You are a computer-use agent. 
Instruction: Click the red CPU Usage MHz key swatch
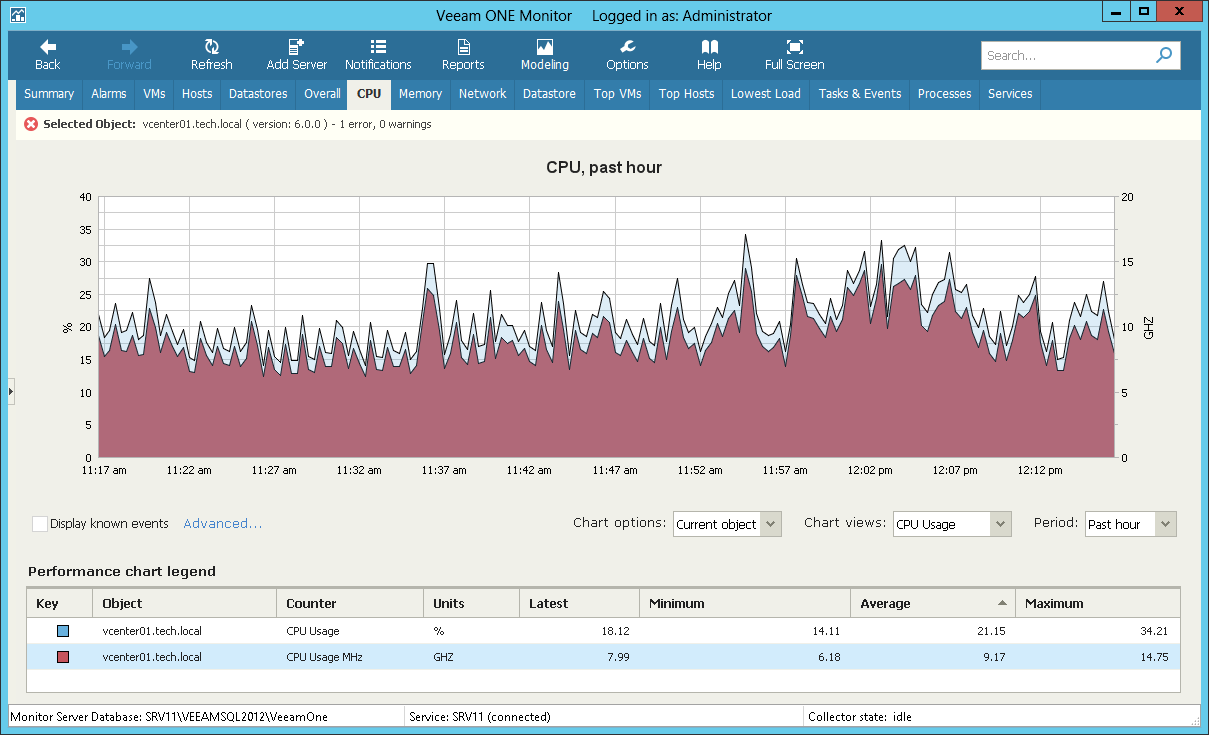tap(63, 657)
